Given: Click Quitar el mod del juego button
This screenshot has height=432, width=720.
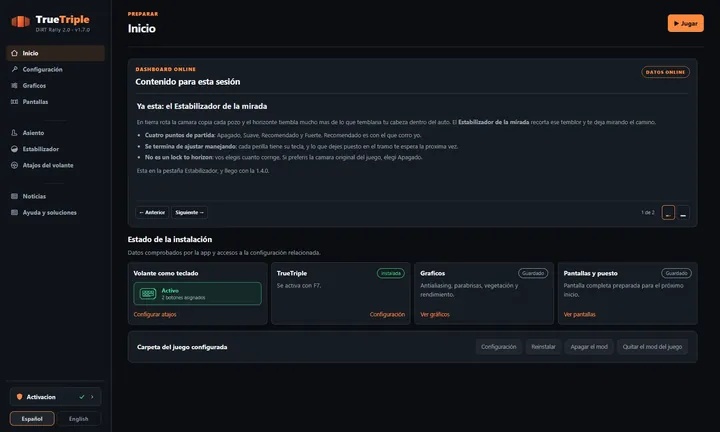Looking at the screenshot, I should point(652,347).
